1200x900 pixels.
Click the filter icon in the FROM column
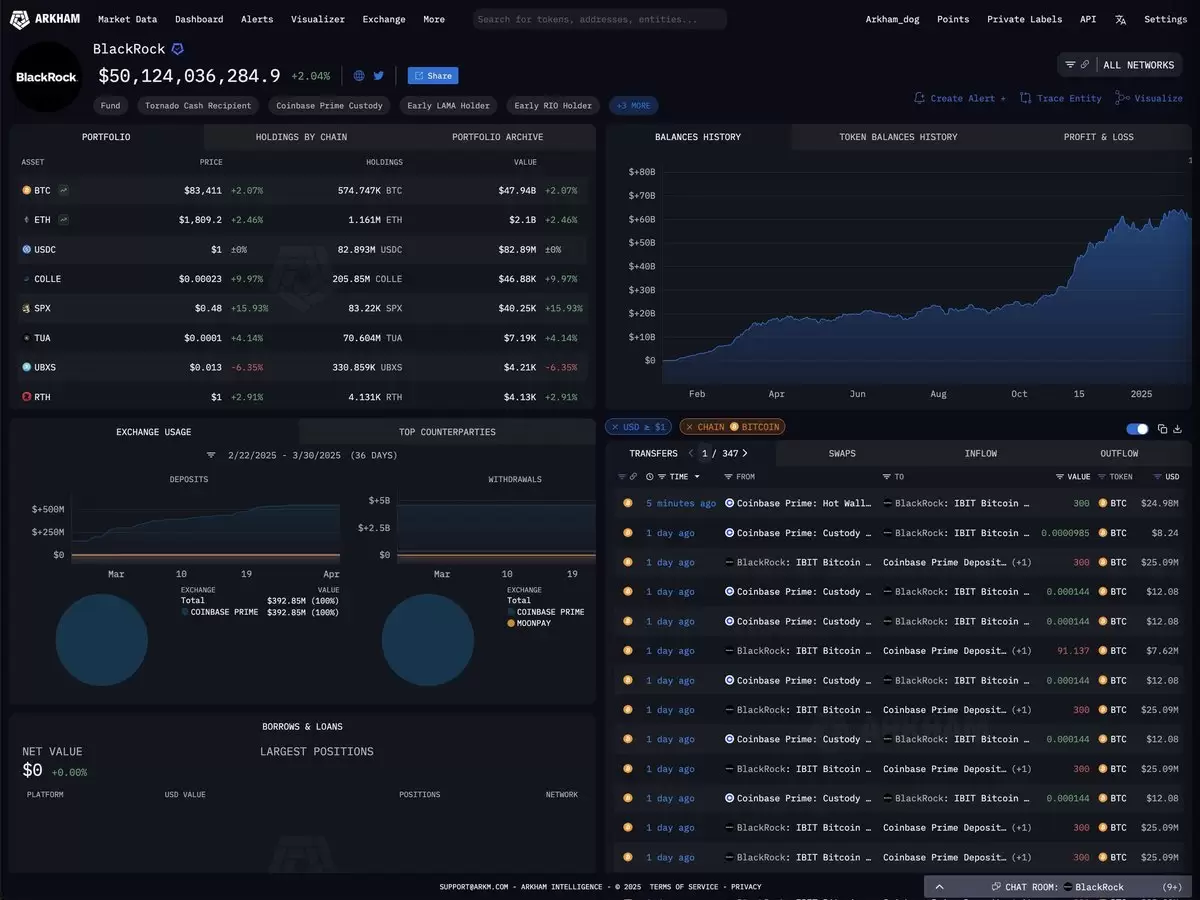pos(729,477)
